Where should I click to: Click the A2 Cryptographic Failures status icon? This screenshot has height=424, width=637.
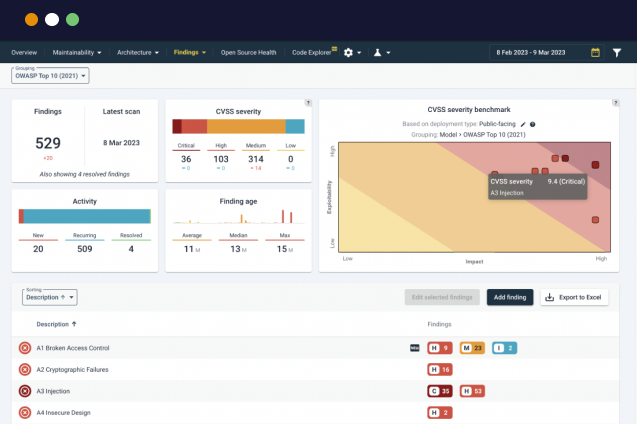click(x=25, y=370)
